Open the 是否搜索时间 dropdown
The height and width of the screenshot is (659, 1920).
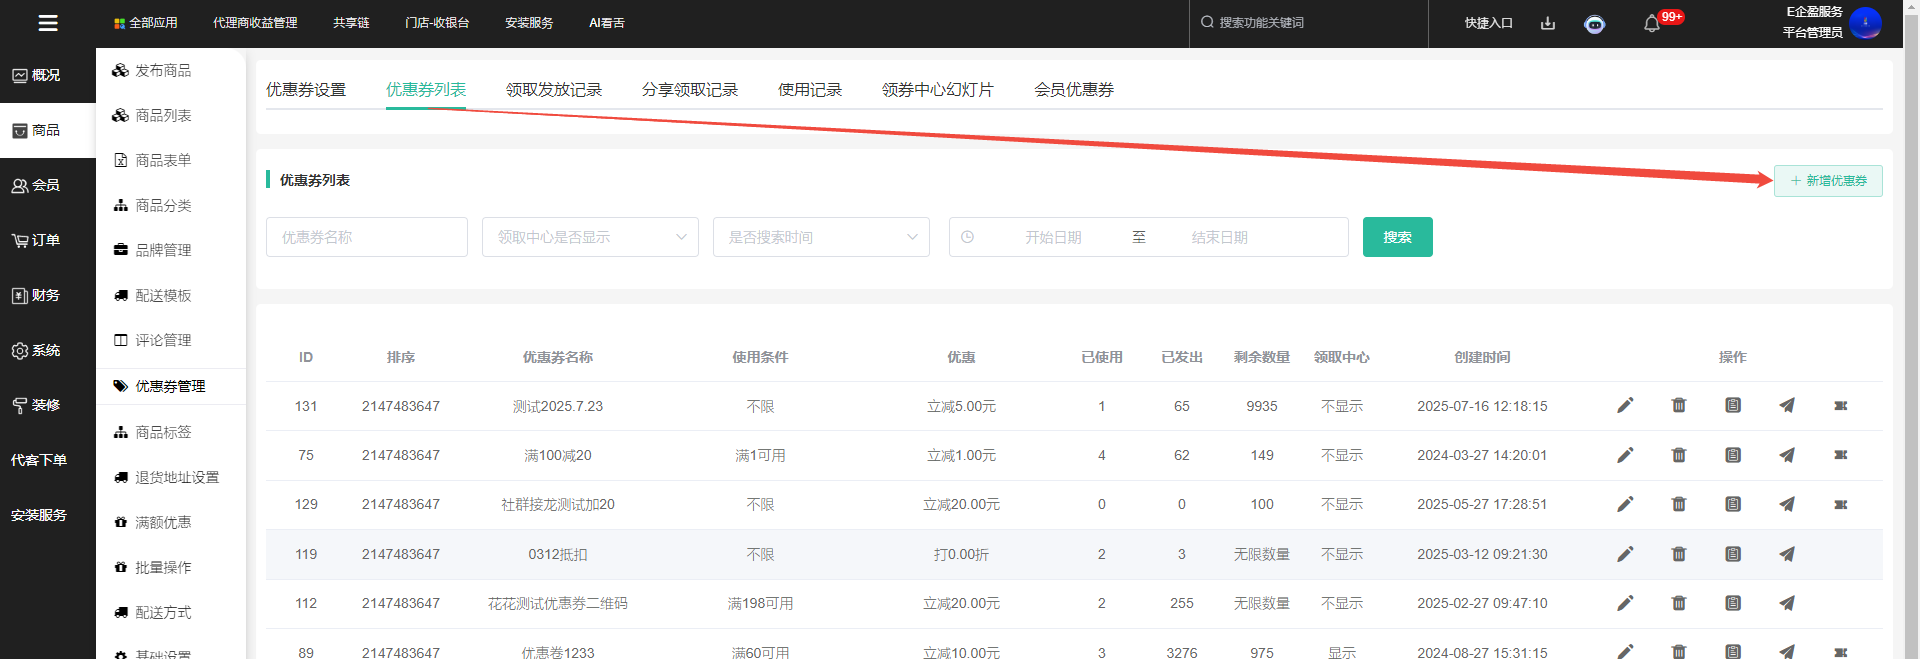pyautogui.click(x=821, y=237)
